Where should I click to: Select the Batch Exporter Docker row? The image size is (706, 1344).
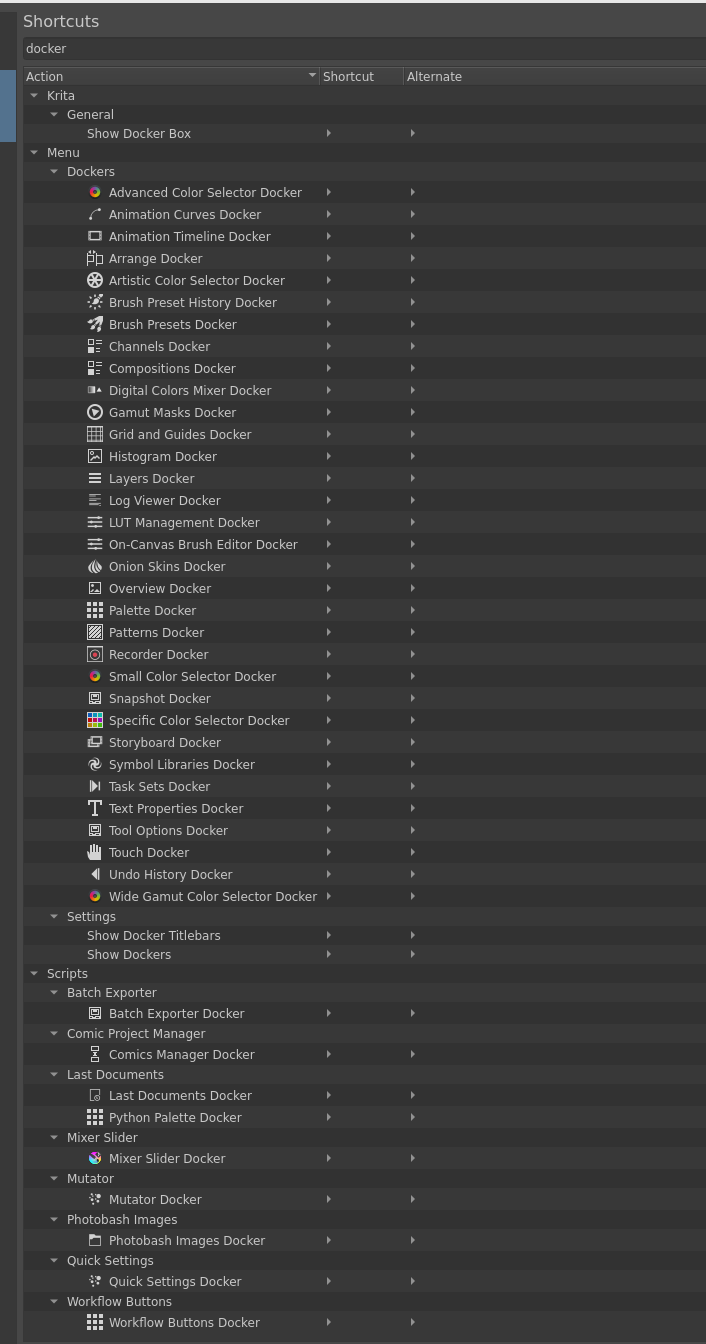pyautogui.click(x=364, y=1013)
